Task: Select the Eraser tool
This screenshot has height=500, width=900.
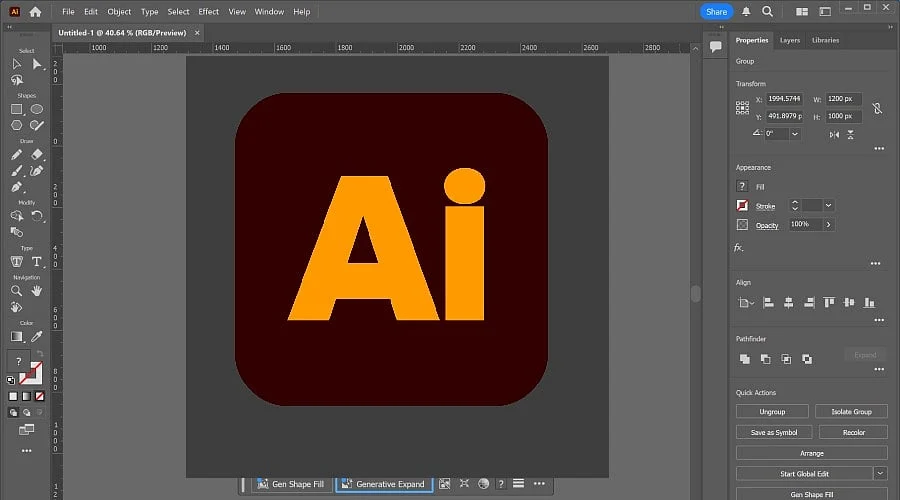Action: point(37,154)
